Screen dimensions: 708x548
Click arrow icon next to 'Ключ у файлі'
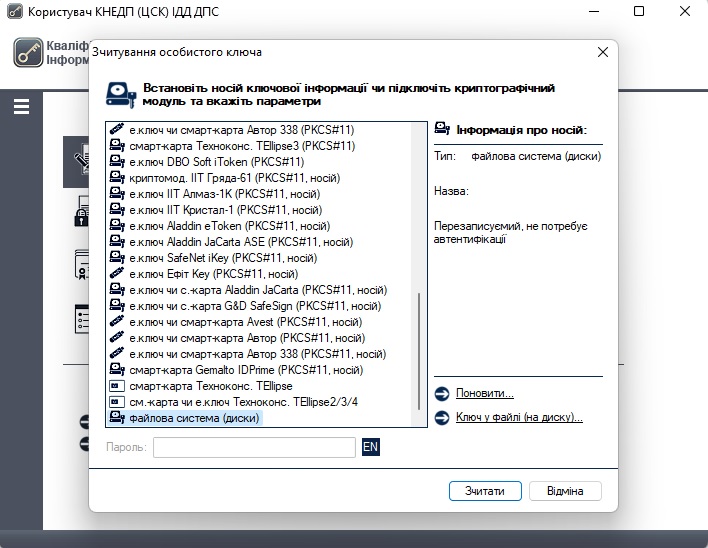point(442,418)
